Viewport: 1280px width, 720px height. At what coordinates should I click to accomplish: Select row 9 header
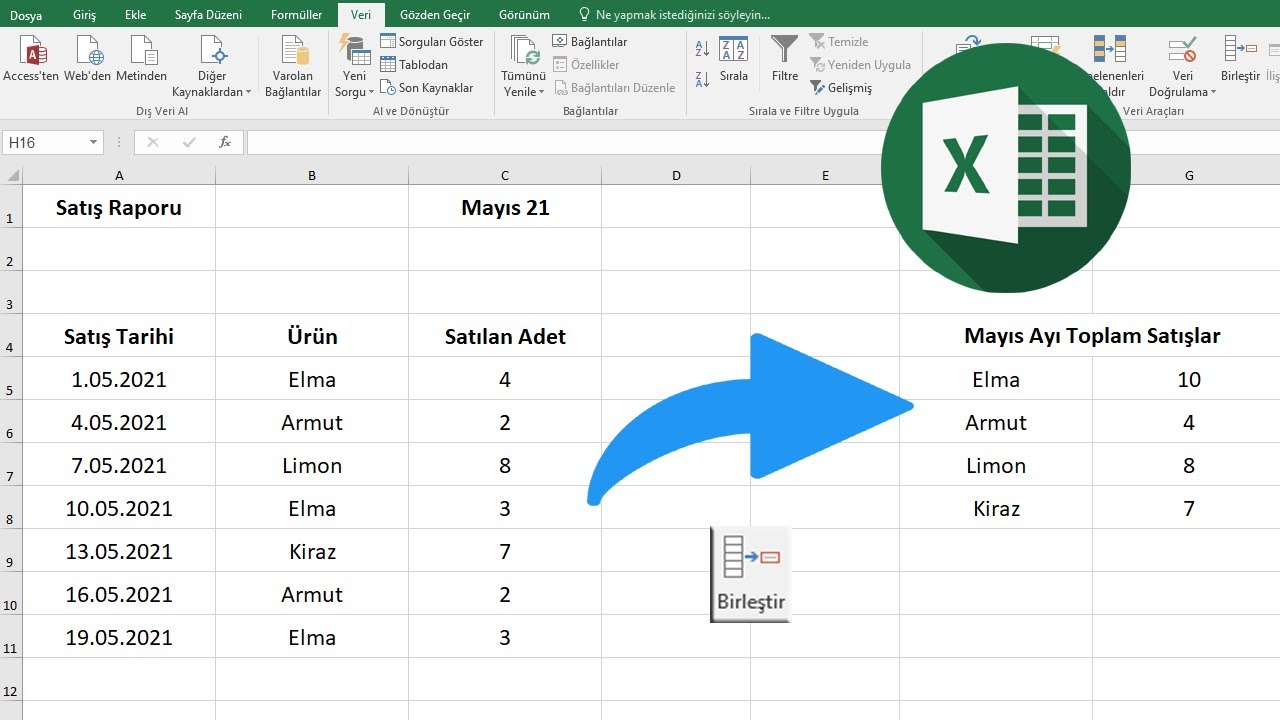11,551
